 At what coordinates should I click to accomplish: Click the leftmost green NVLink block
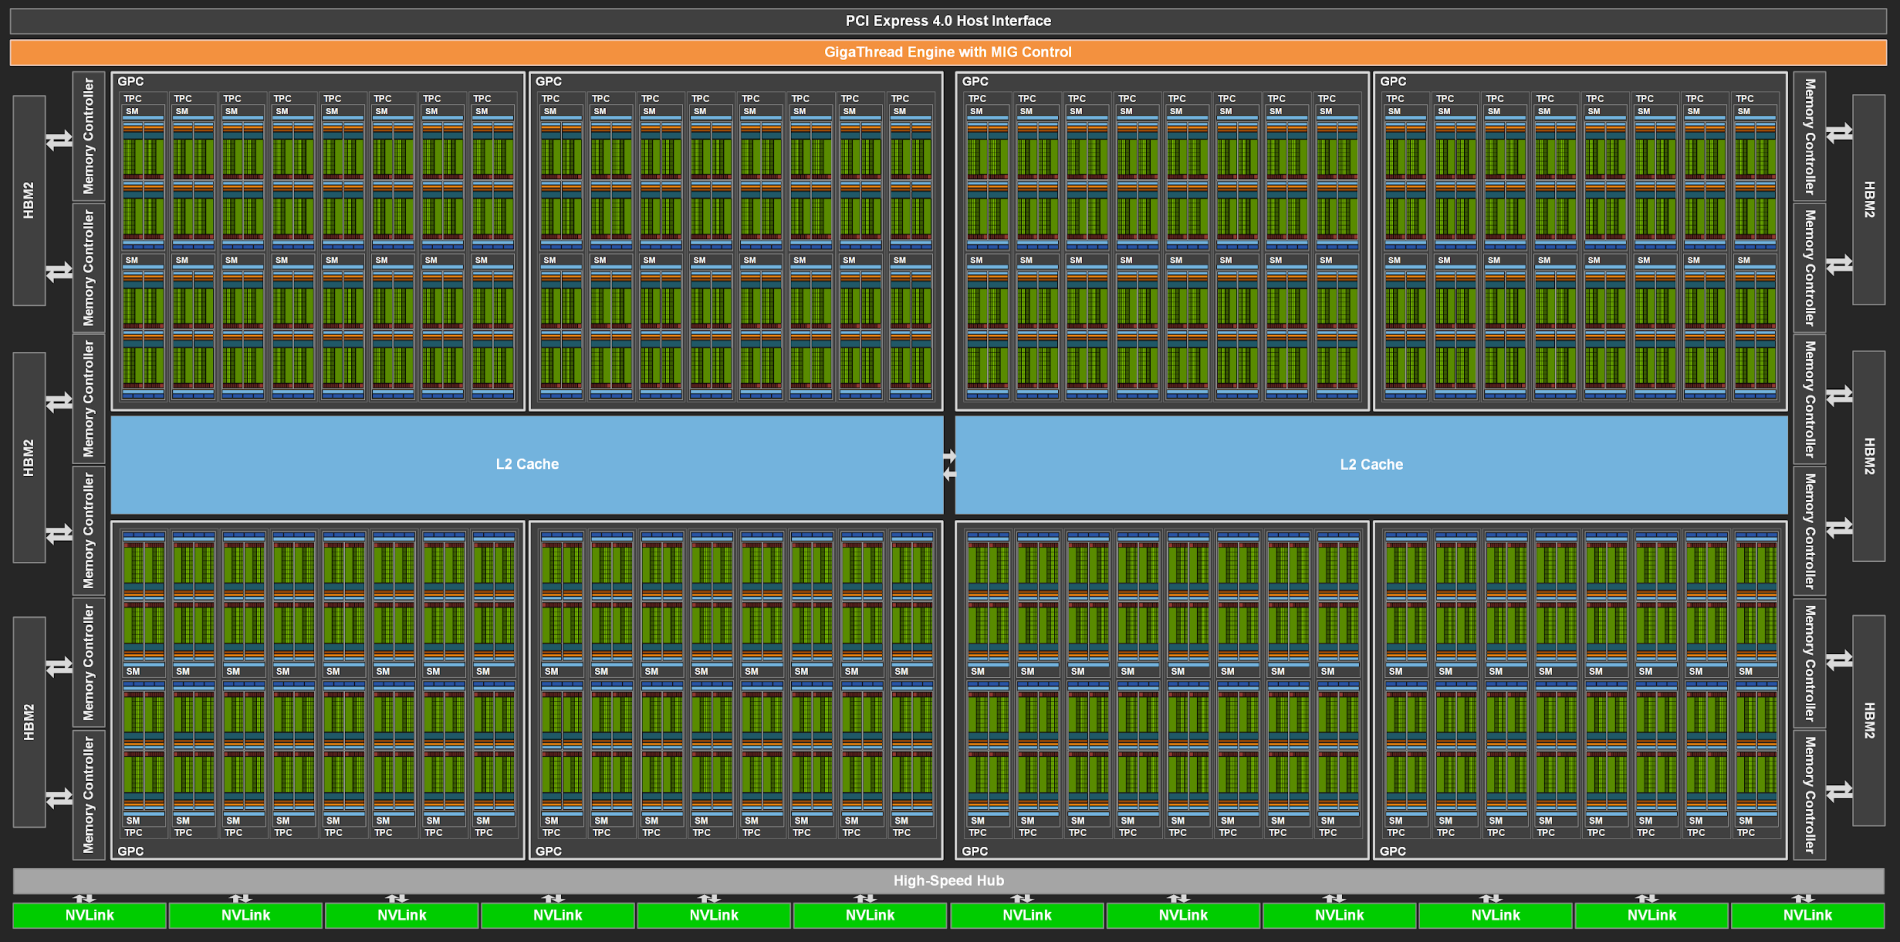coord(89,915)
